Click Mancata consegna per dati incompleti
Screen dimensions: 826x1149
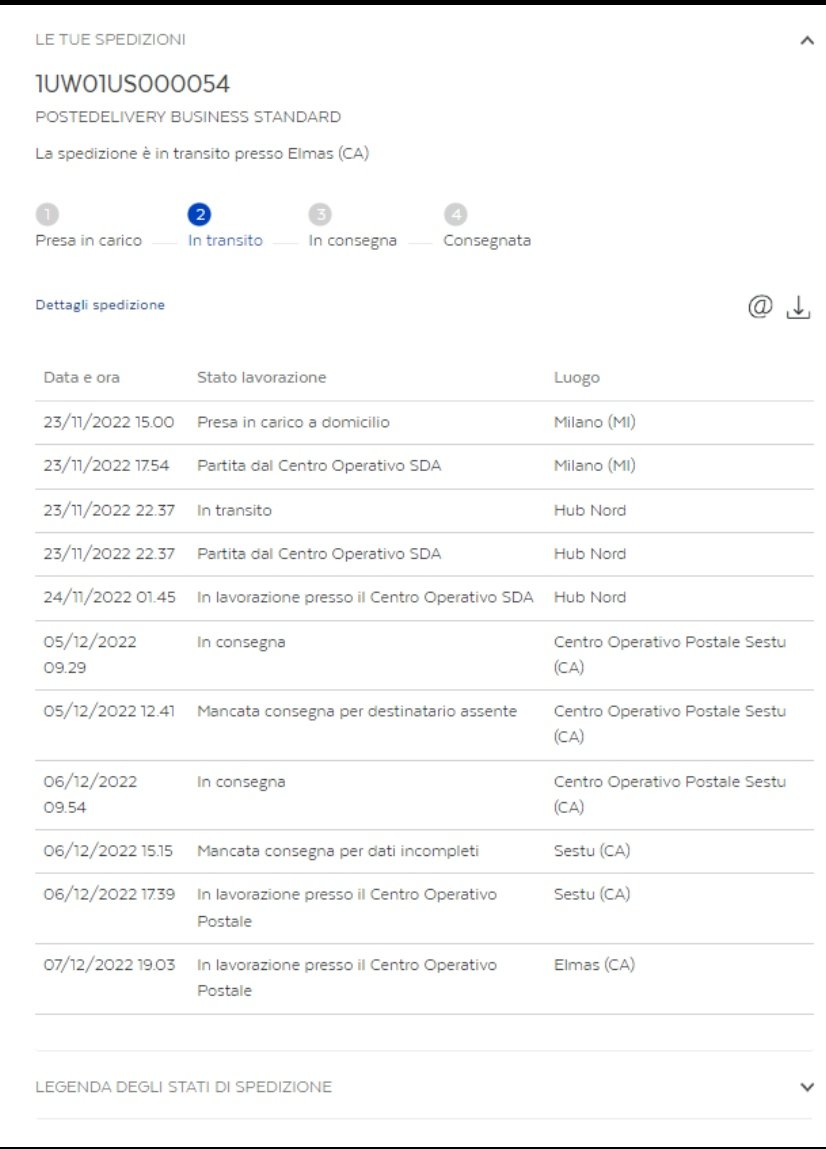coord(338,851)
